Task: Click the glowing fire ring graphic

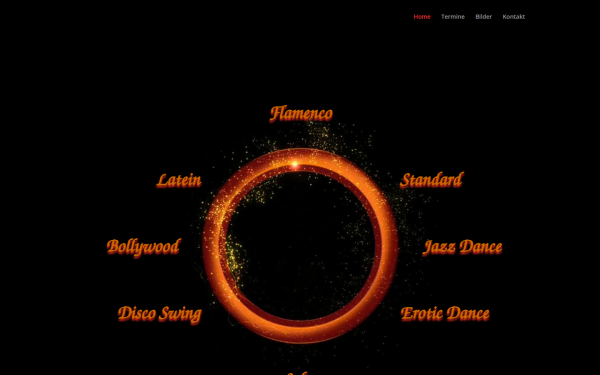Action: point(301,246)
